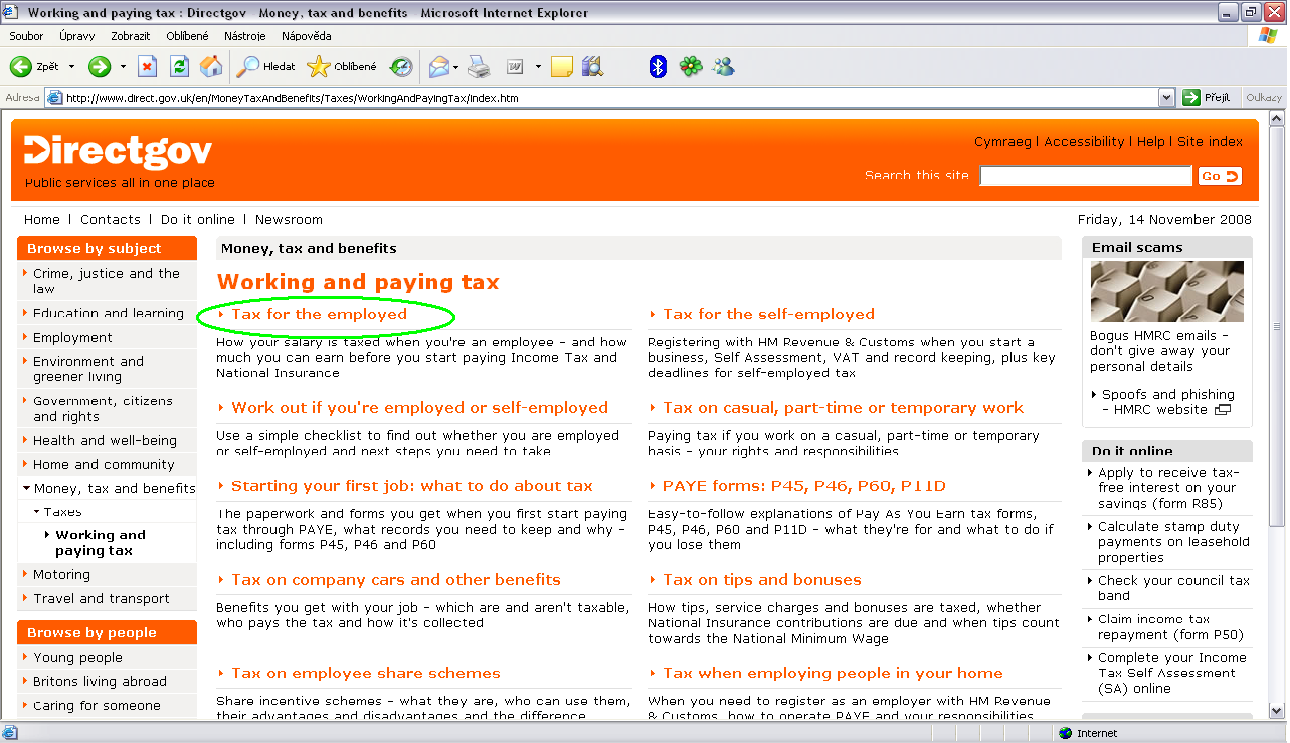Open Tax on tips and bonuses link
The image size is (1290, 743).
pyautogui.click(x=762, y=580)
